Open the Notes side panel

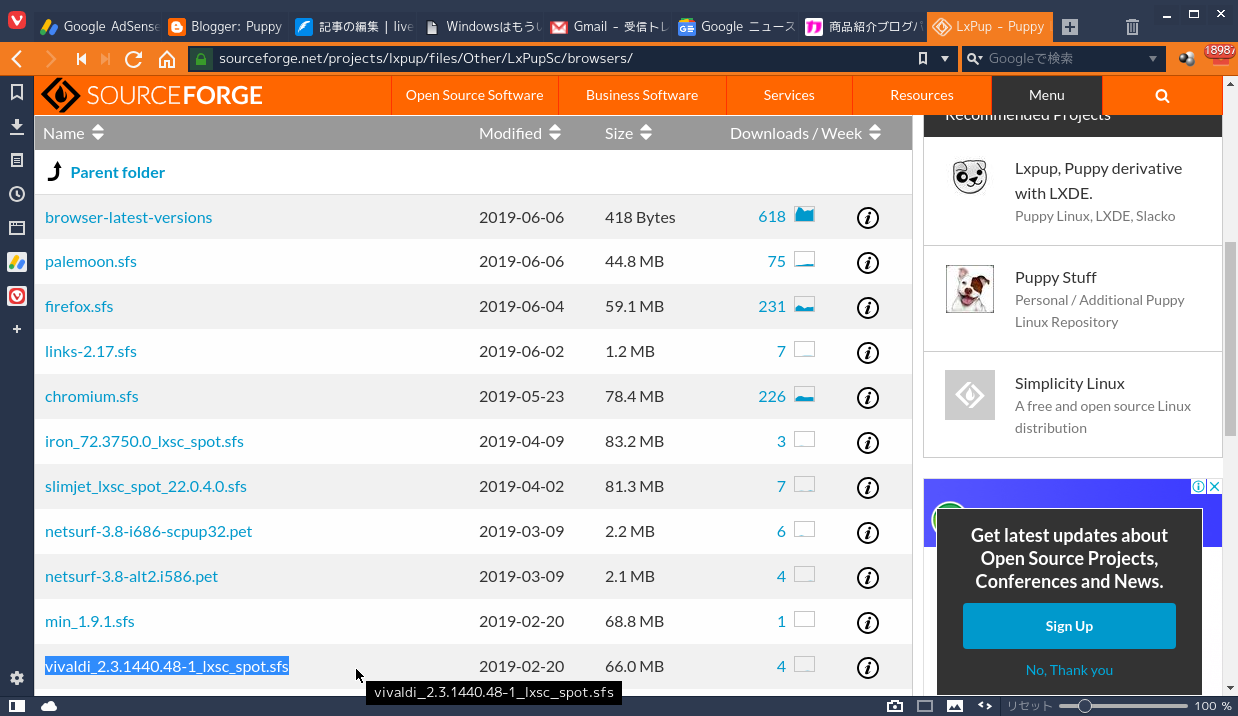point(17,160)
